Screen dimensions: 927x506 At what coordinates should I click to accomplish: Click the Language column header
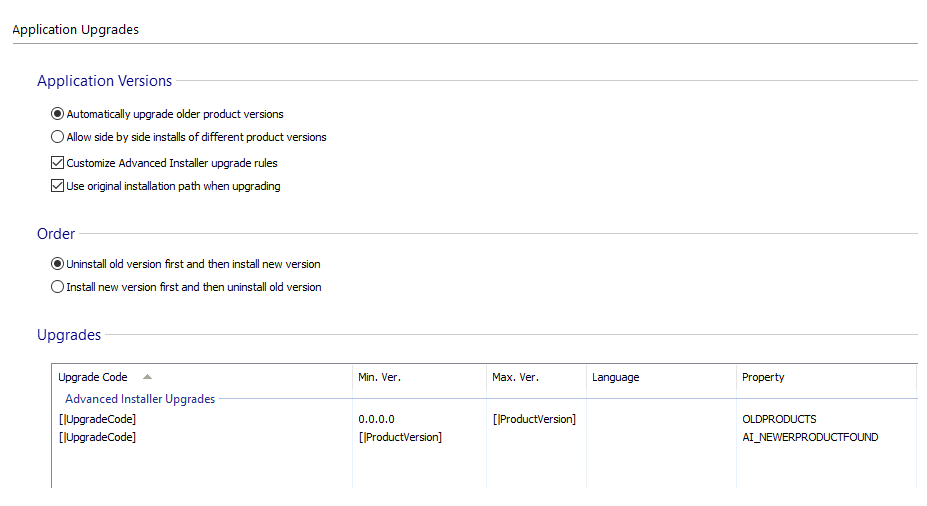[615, 377]
